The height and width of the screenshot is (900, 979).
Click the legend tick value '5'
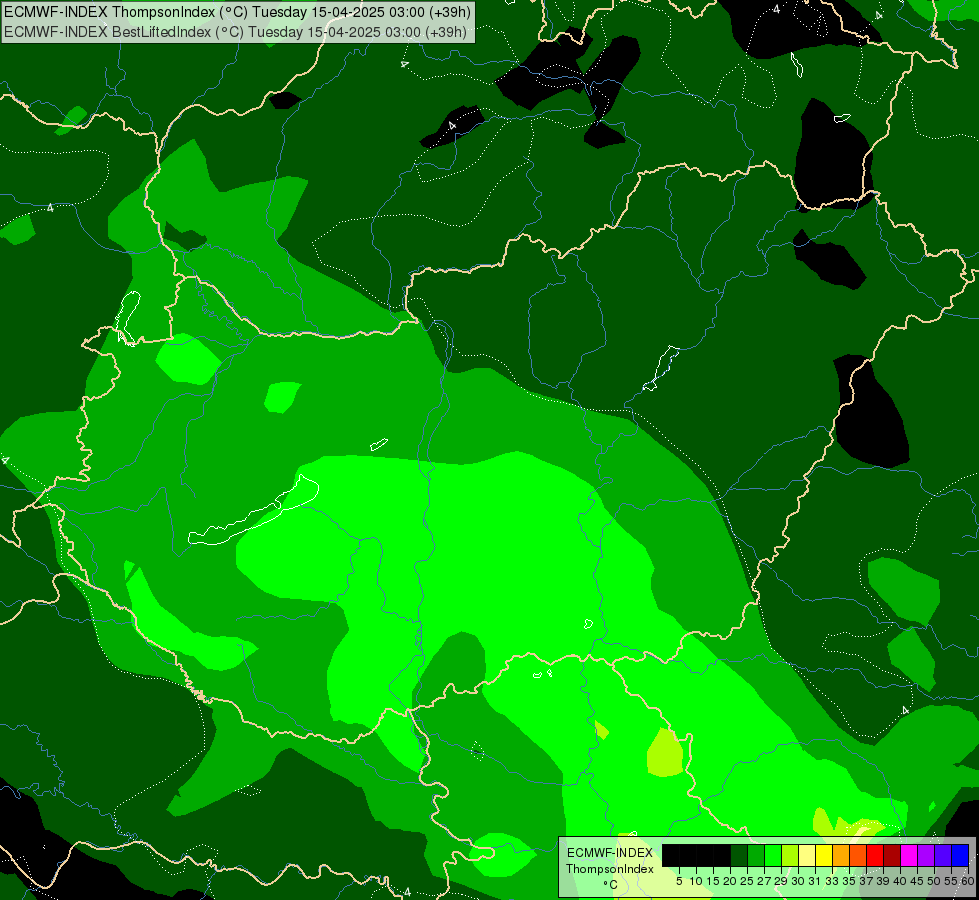(x=679, y=881)
